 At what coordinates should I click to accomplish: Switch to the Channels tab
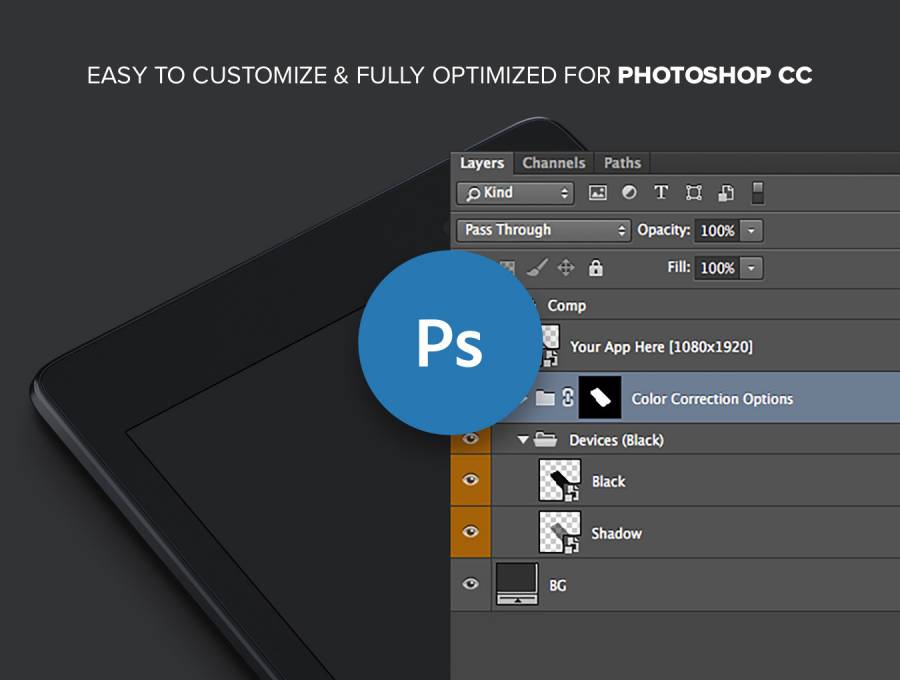click(553, 163)
